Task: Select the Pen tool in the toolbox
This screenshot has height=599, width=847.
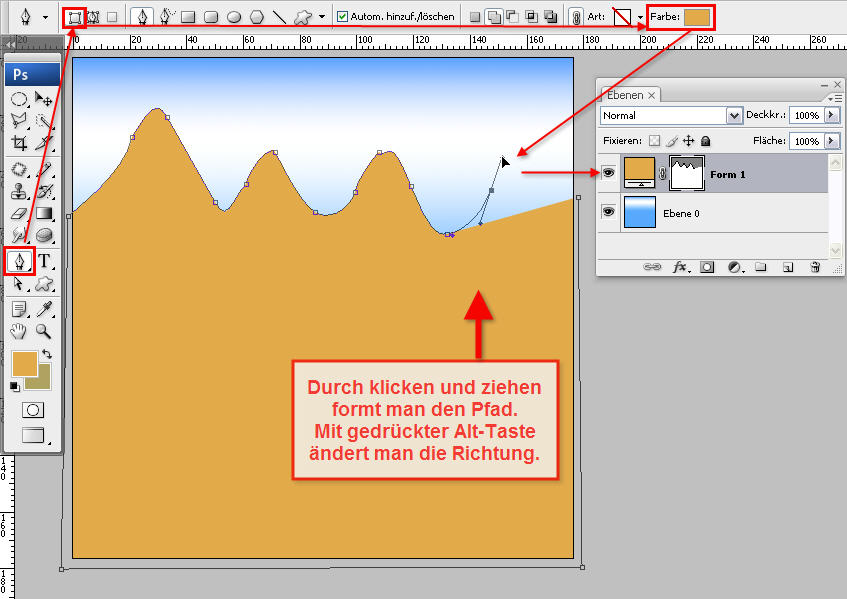Action: [19, 261]
